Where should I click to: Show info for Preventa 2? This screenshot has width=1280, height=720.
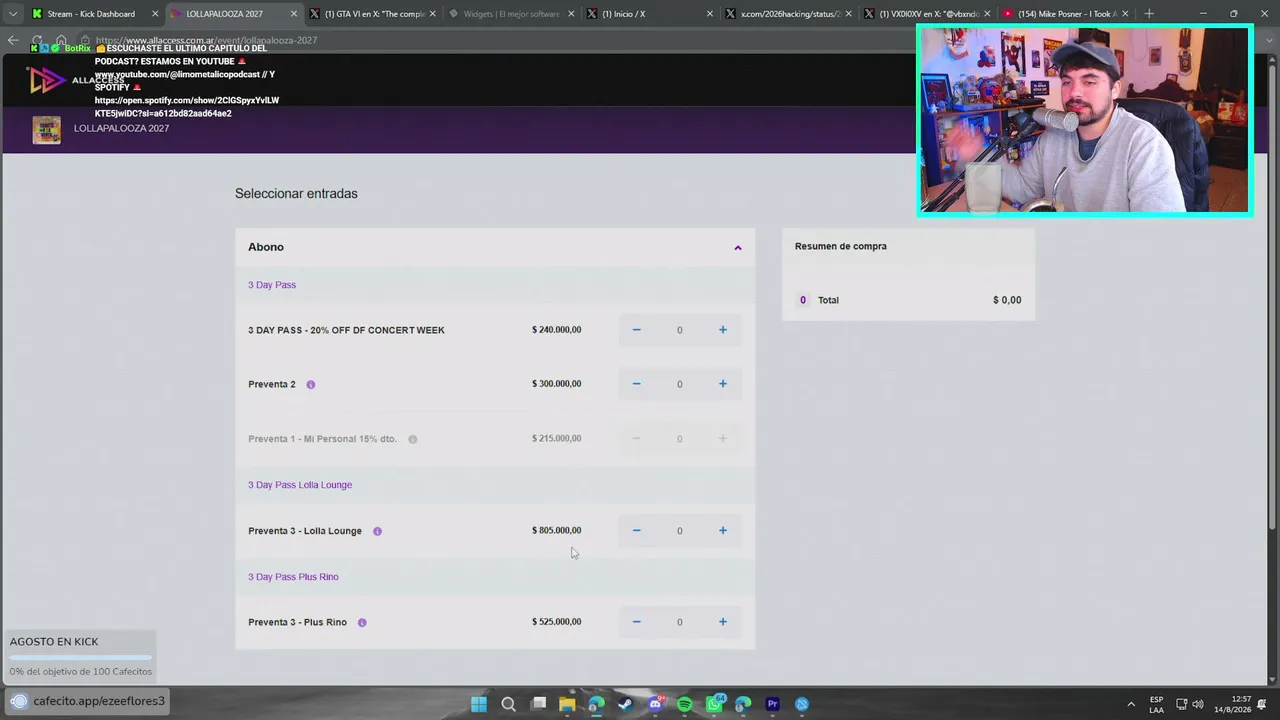coord(310,385)
